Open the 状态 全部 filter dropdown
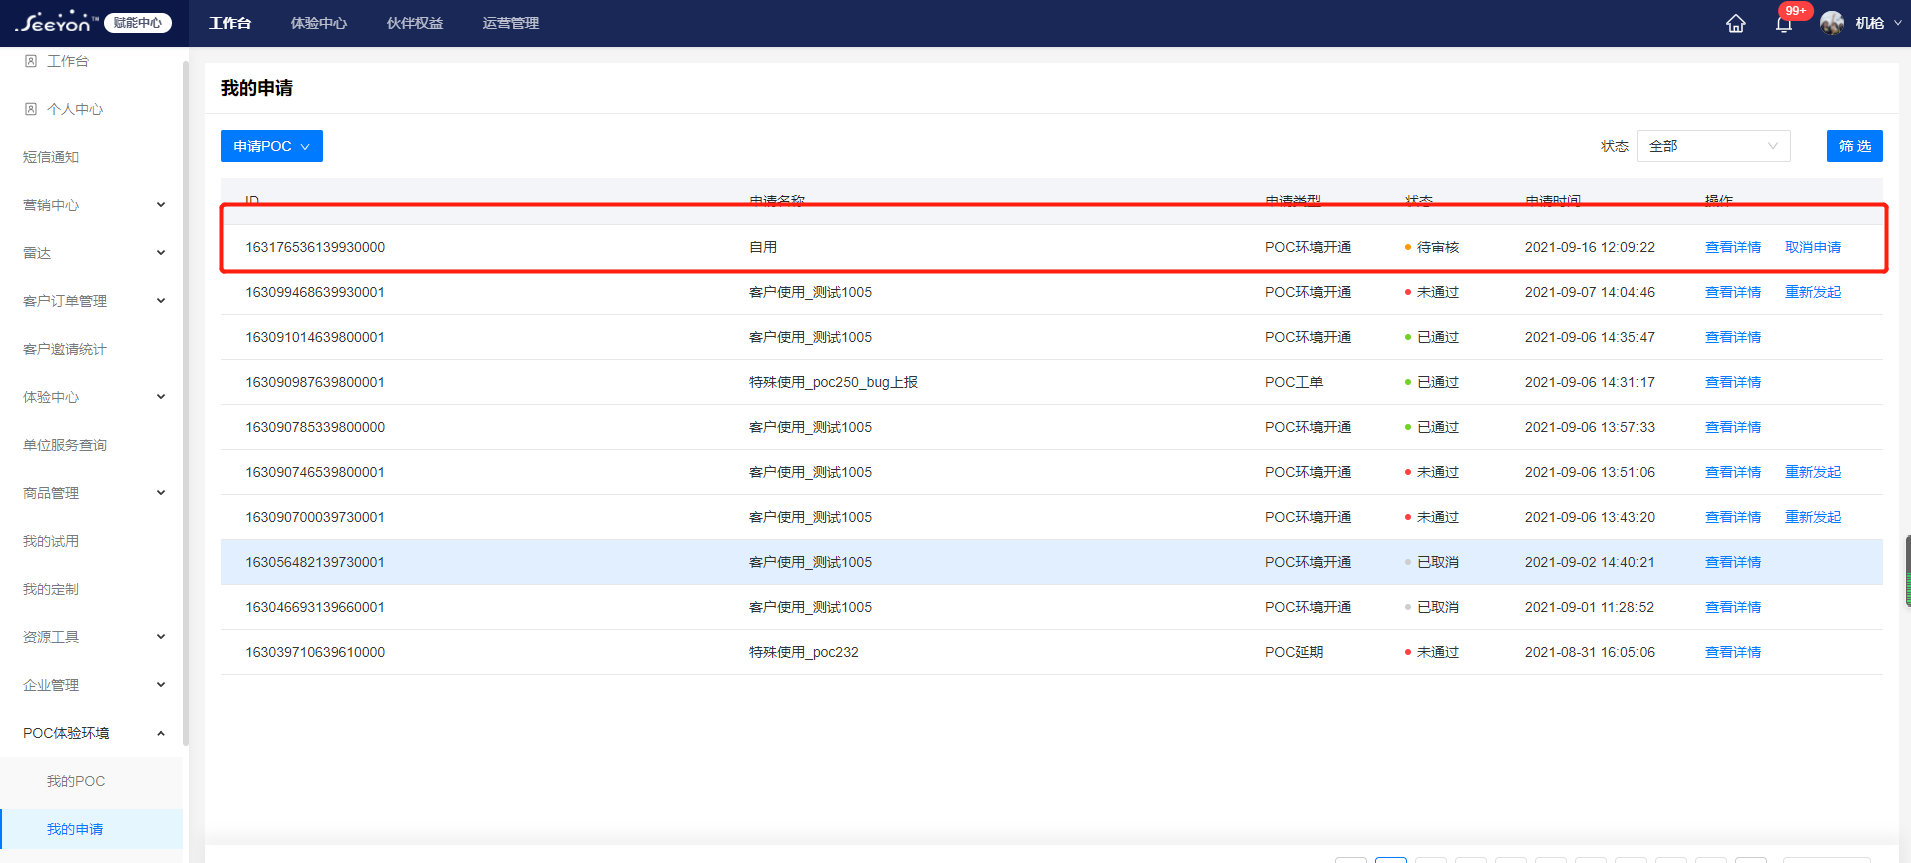Screen dimensions: 1911x863 tap(1713, 146)
